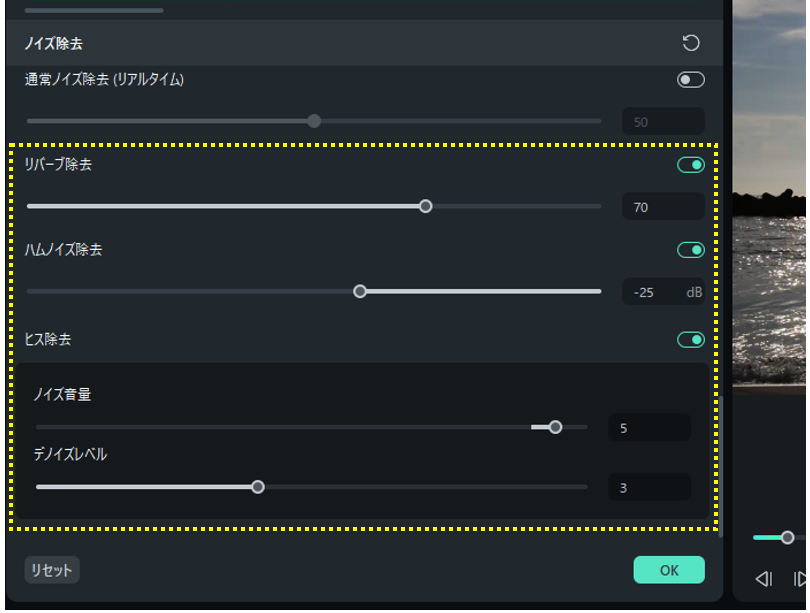Image resolution: width=810 pixels, height=613 pixels.
Task: Confirm settings with the OK button
Action: click(669, 570)
